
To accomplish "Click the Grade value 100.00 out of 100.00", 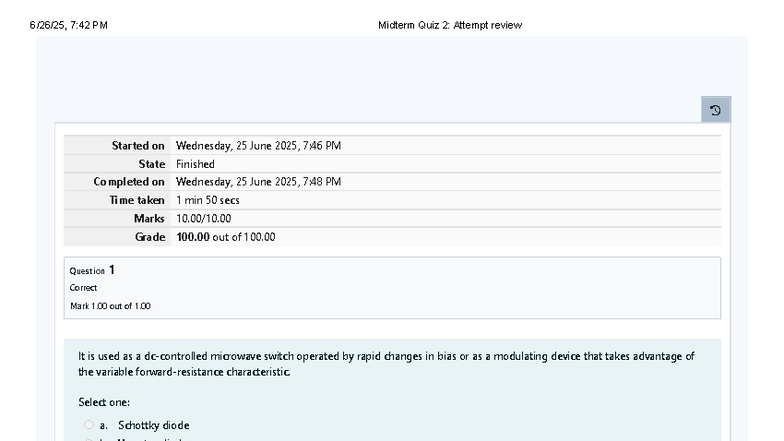I will point(225,237).
